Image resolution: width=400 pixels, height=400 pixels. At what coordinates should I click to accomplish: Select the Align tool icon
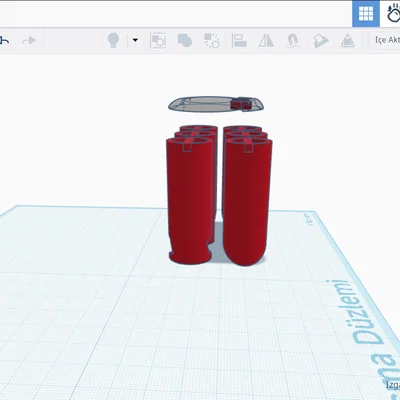coord(239,41)
